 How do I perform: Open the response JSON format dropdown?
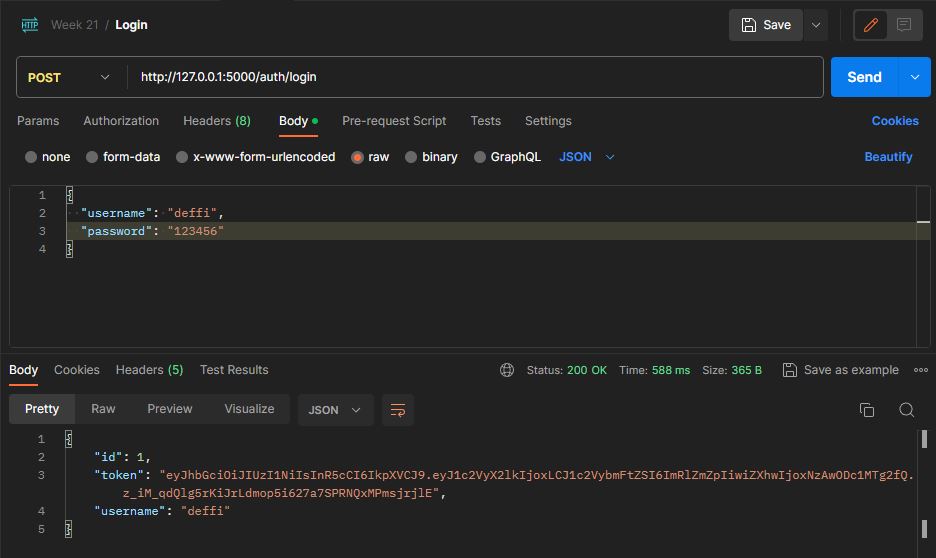pyautogui.click(x=335, y=410)
